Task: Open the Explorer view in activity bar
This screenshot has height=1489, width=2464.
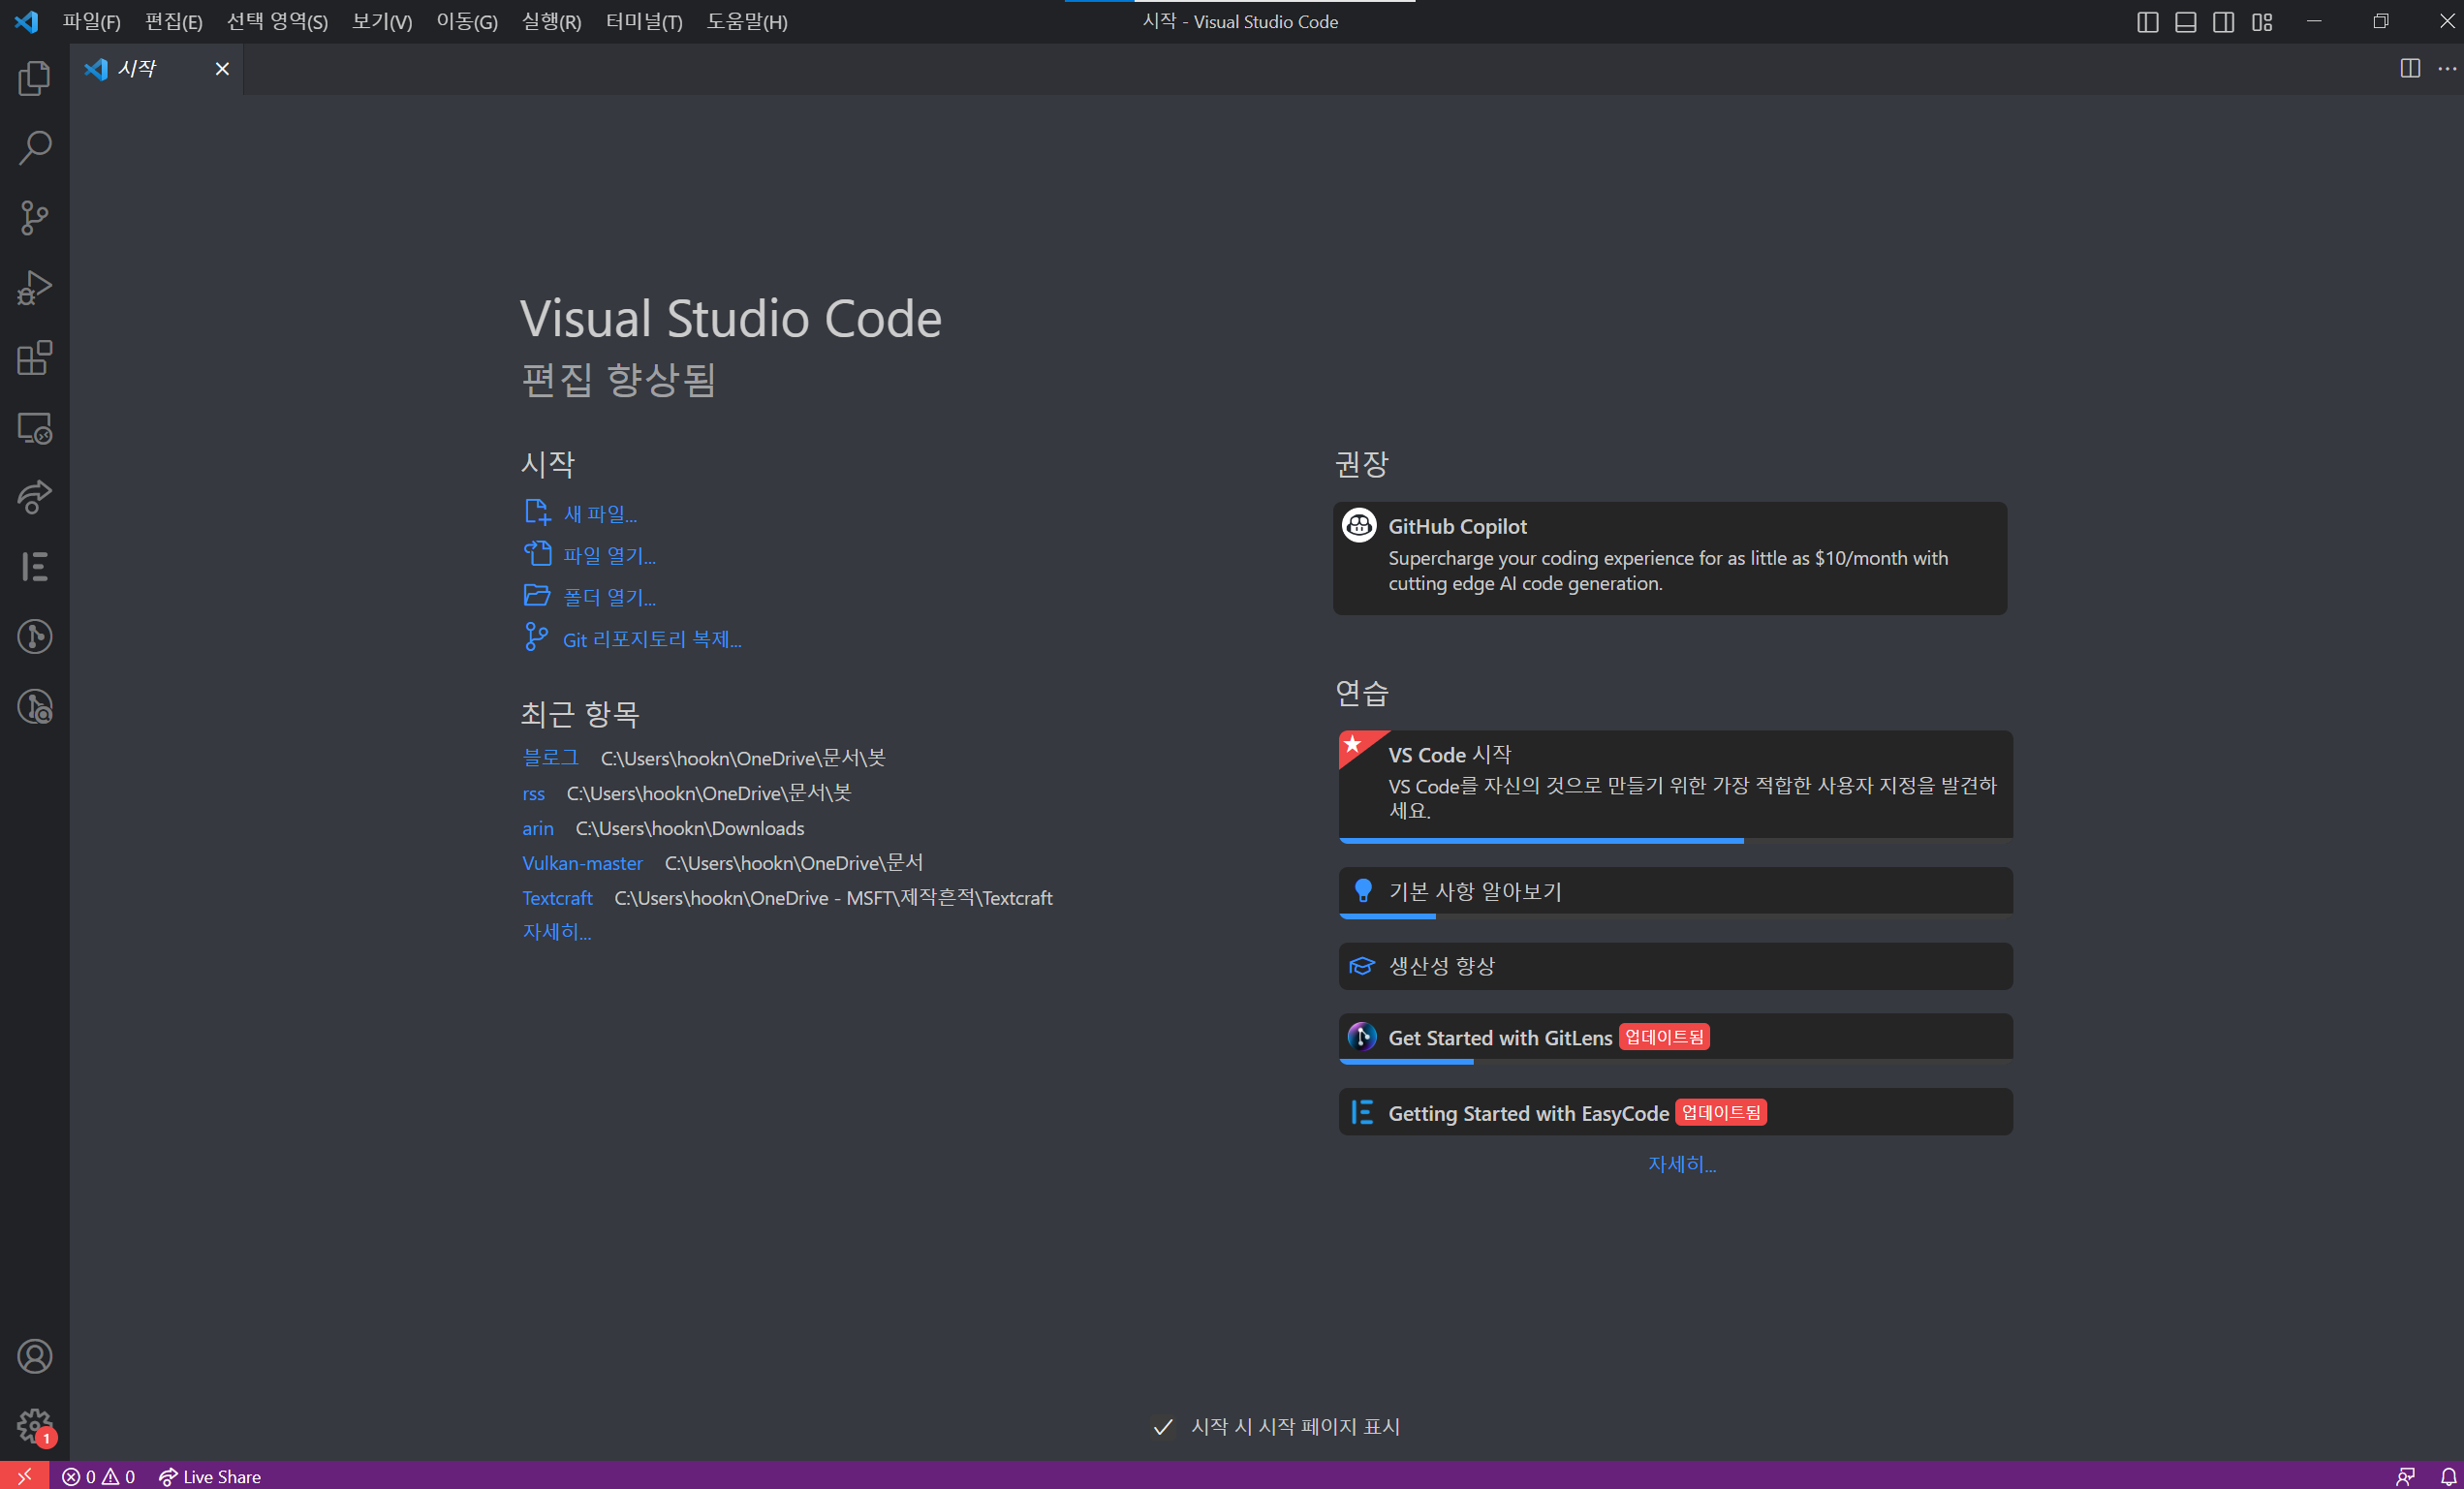Action: click(x=34, y=78)
